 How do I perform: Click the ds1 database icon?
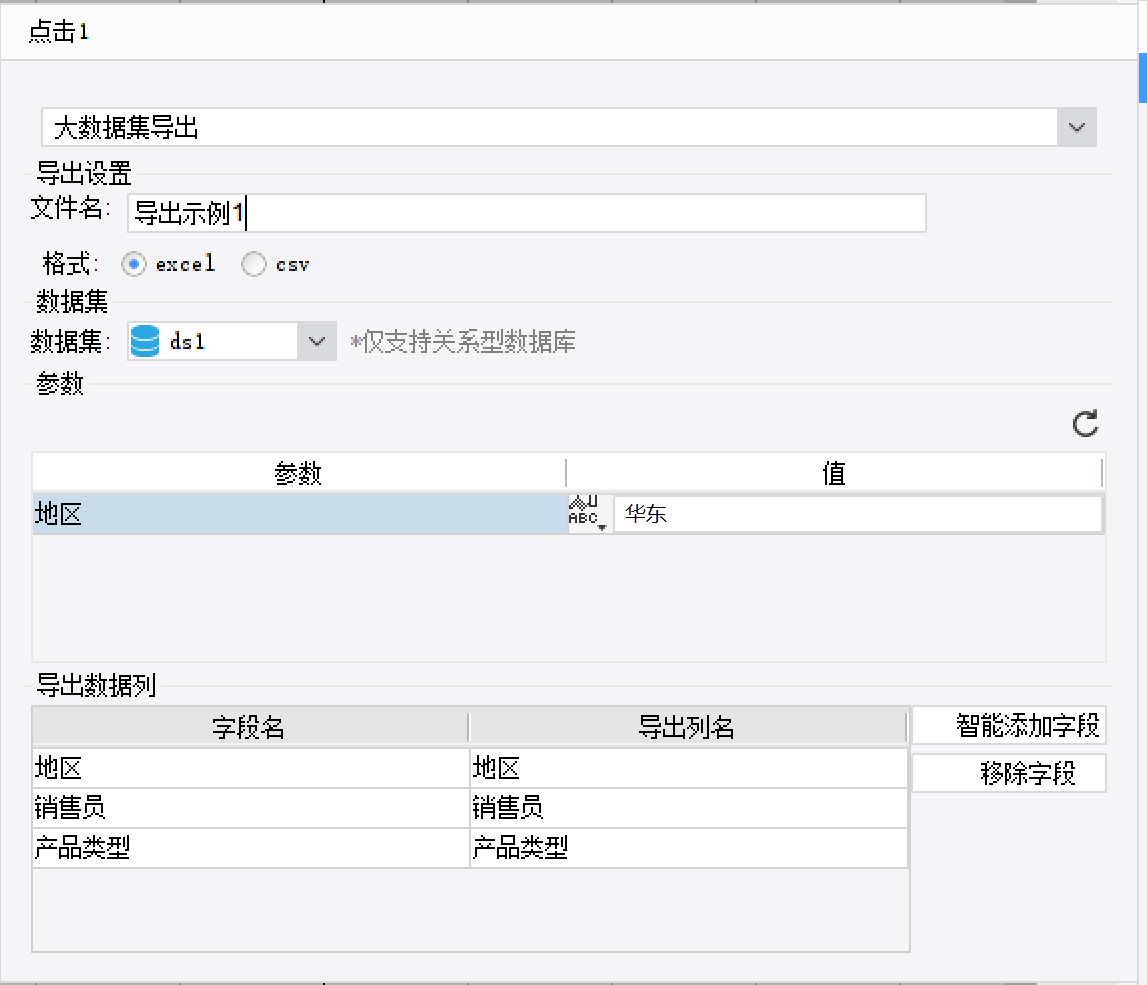click(146, 342)
